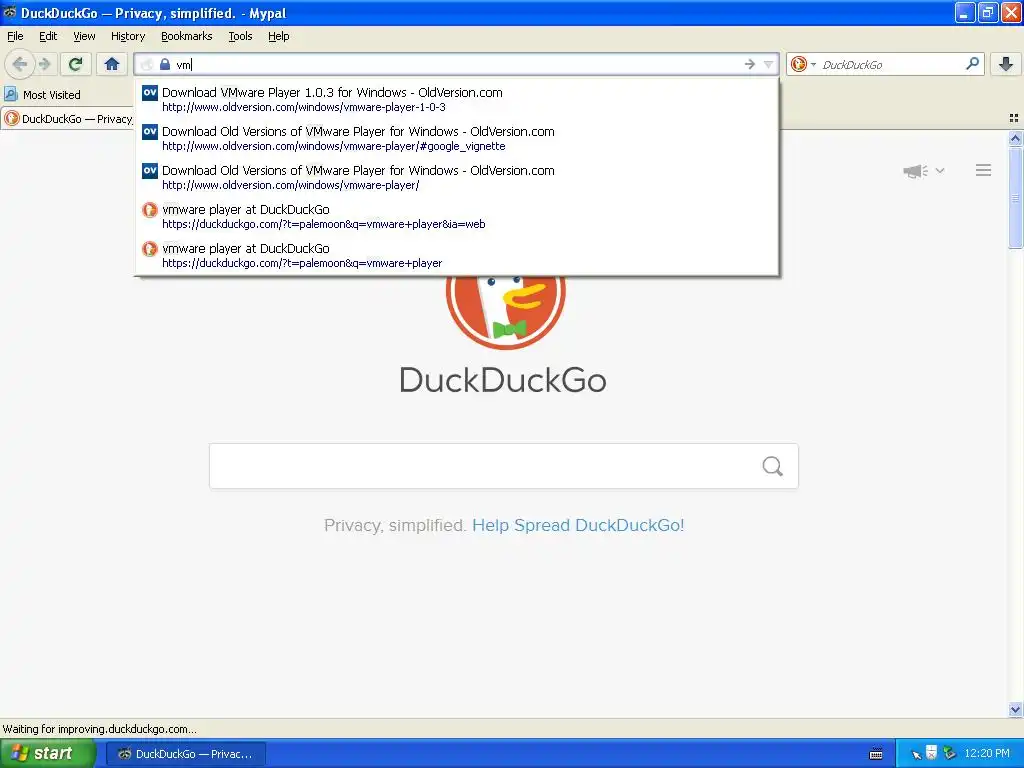Open the Help menu

pyautogui.click(x=278, y=36)
